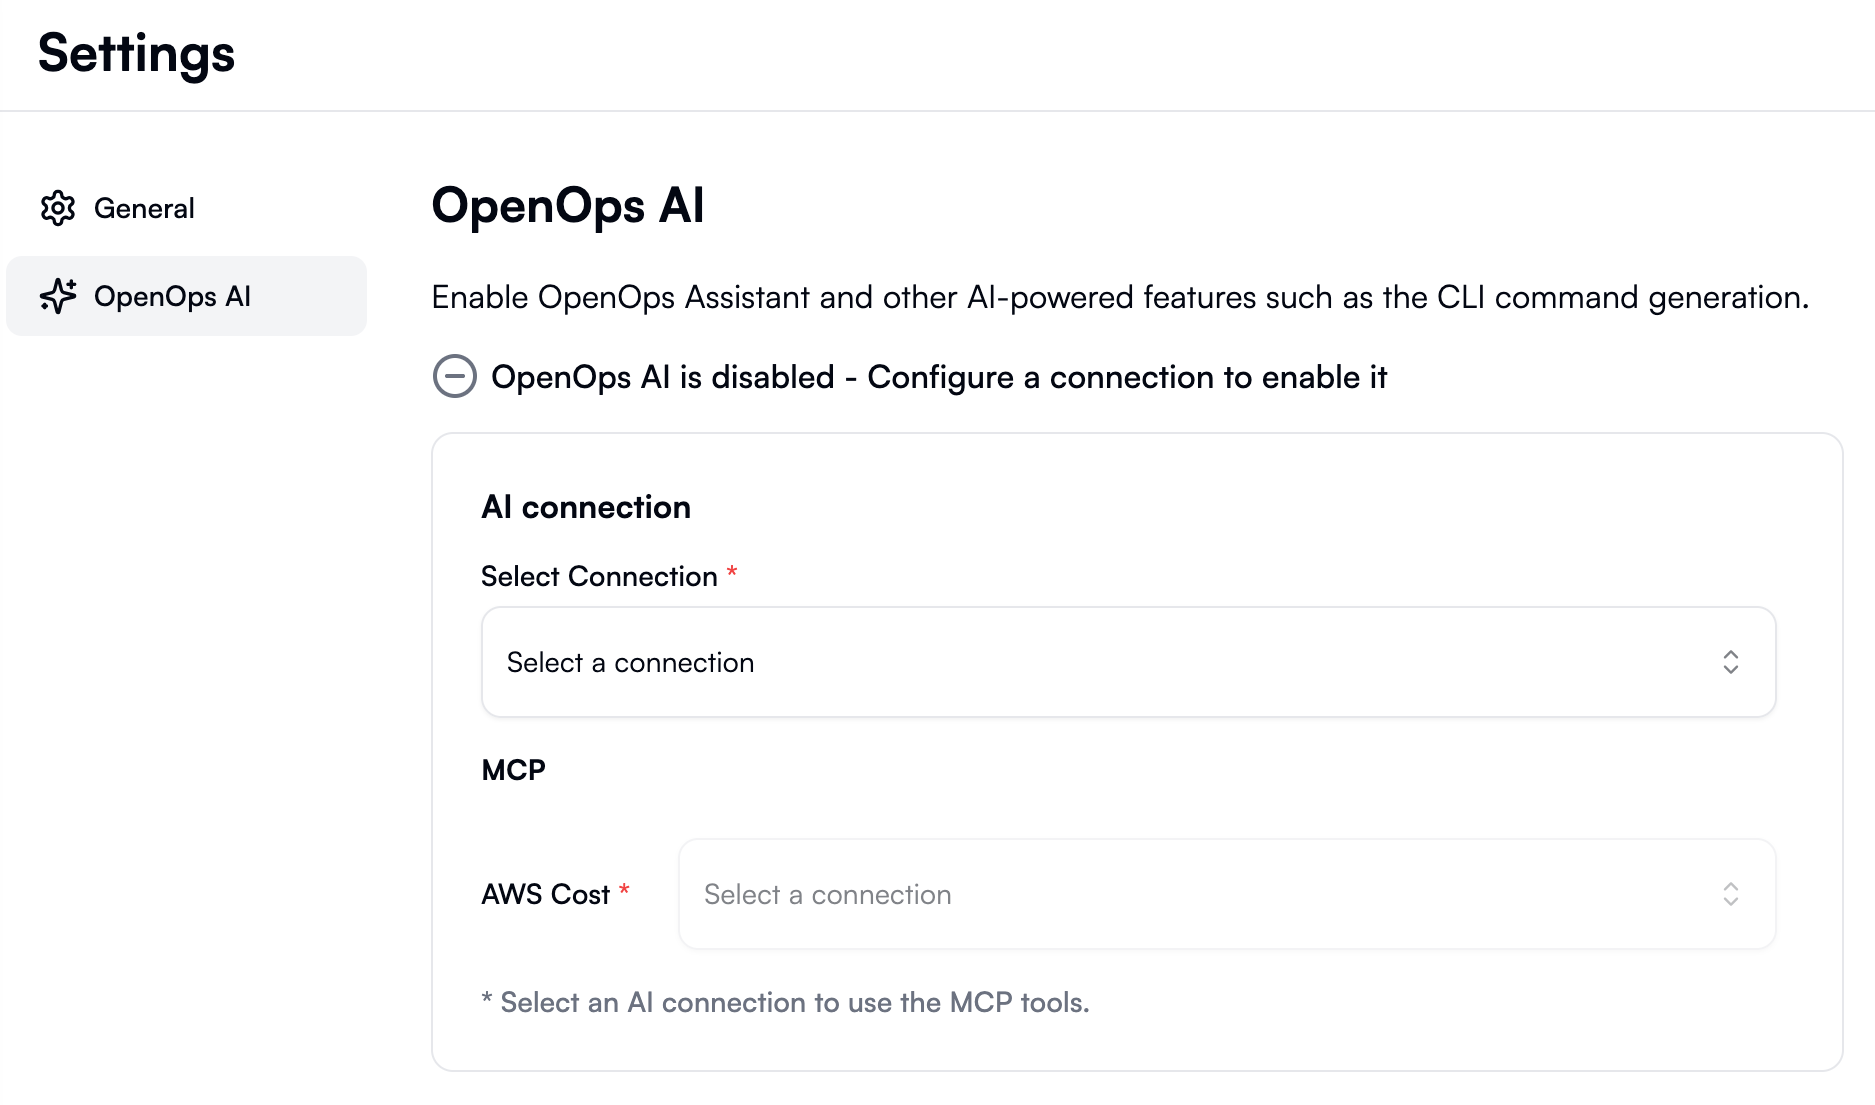This screenshot has height=1105, width=1875.
Task: Click the settings gear in the left sidebar
Action: [59, 208]
